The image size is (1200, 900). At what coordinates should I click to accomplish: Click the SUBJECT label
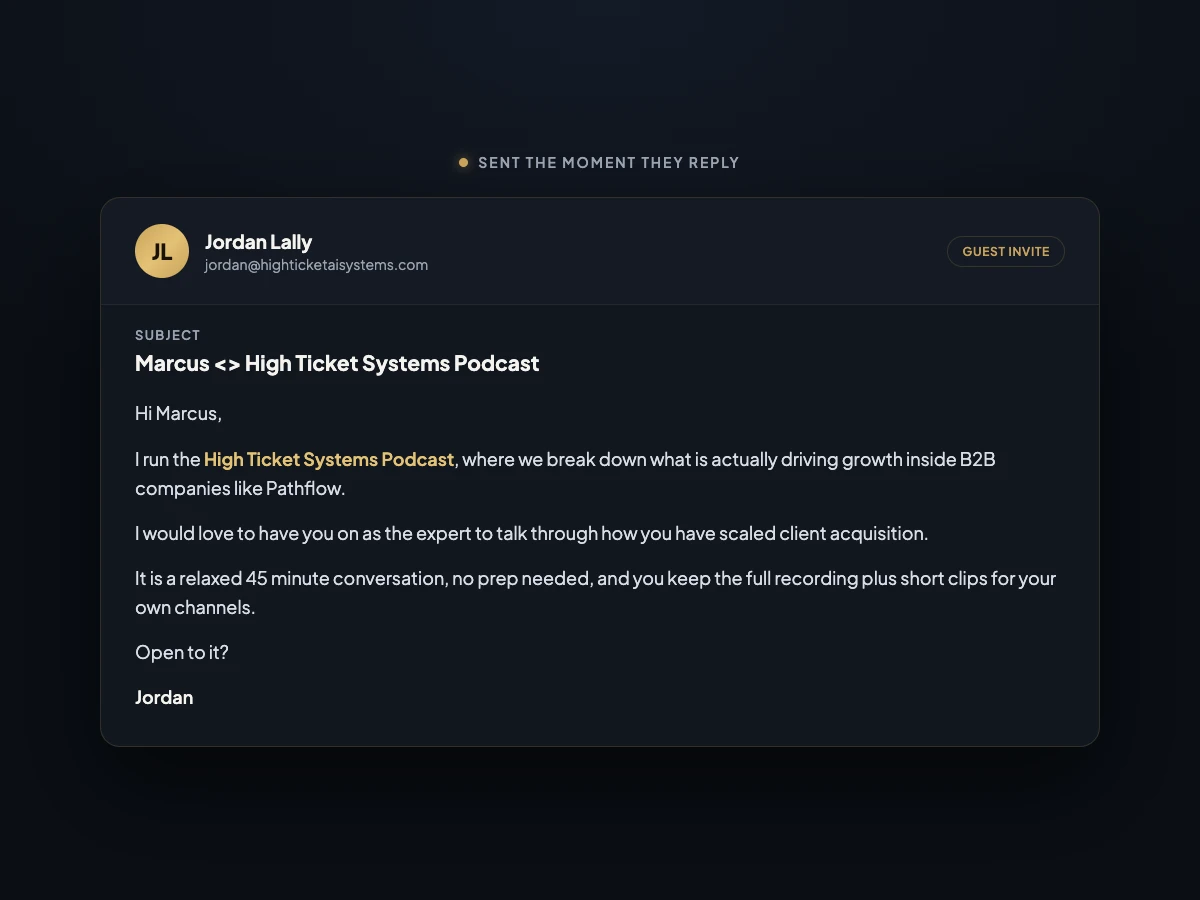pyautogui.click(x=168, y=335)
